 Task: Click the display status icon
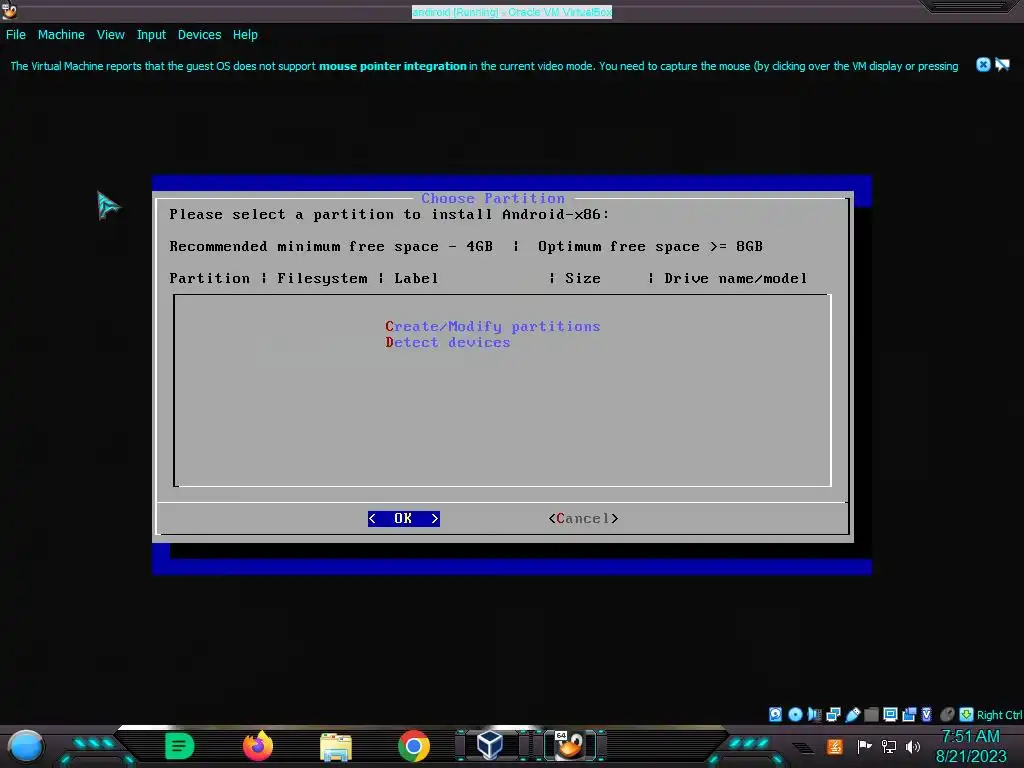pos(890,714)
